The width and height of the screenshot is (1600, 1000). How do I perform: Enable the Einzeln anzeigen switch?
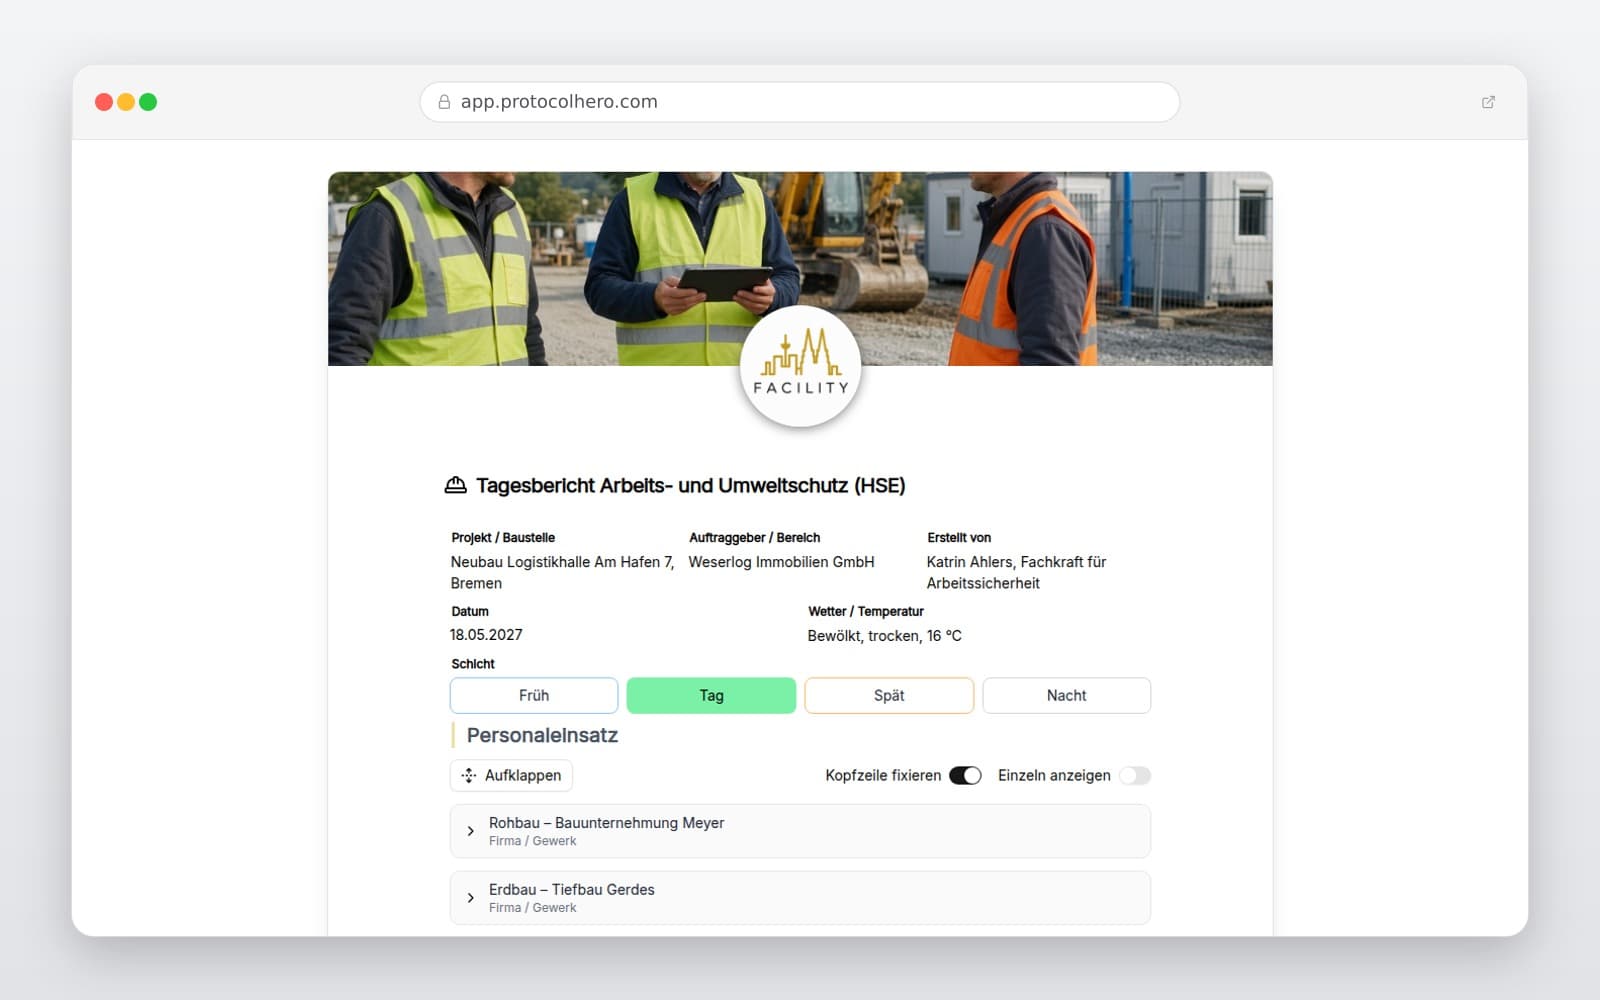click(1135, 776)
